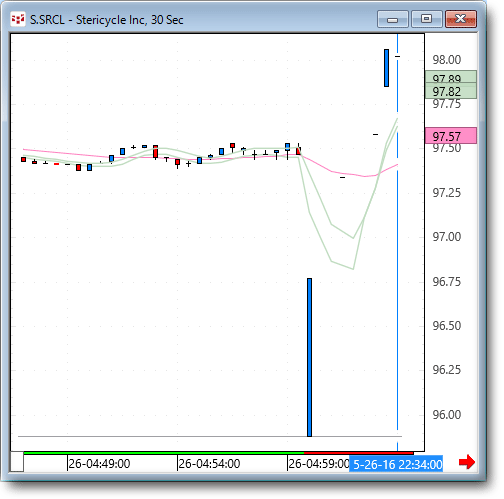Viewport: 504px width, 499px height.
Task: Click the red scroll-forward arrow
Action: tap(467, 462)
